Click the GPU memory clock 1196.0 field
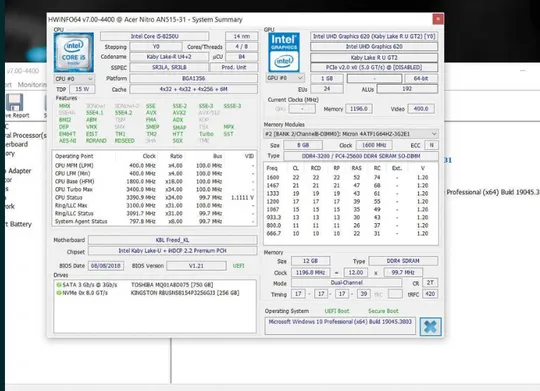The width and height of the screenshot is (540, 391). tap(359, 109)
